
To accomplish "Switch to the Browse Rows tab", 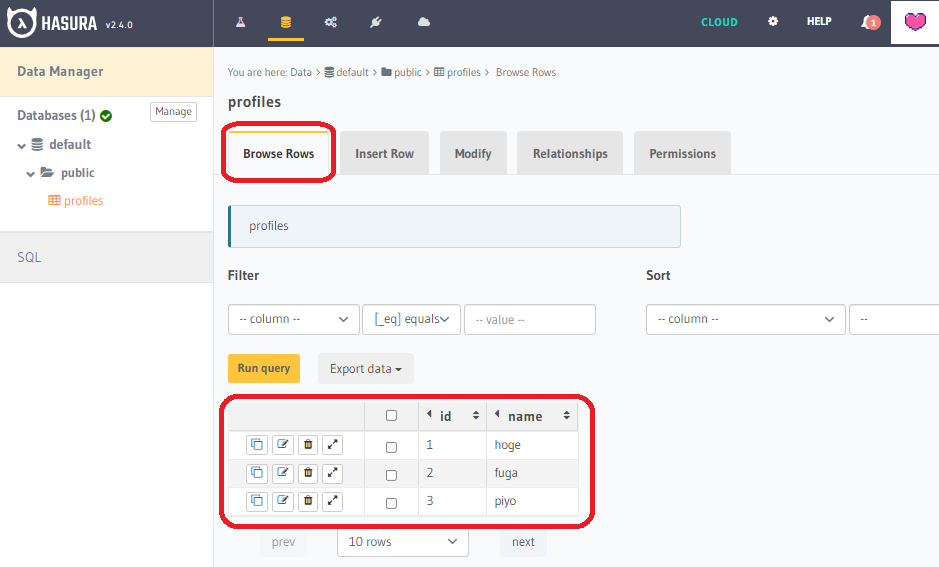I will [x=278, y=153].
